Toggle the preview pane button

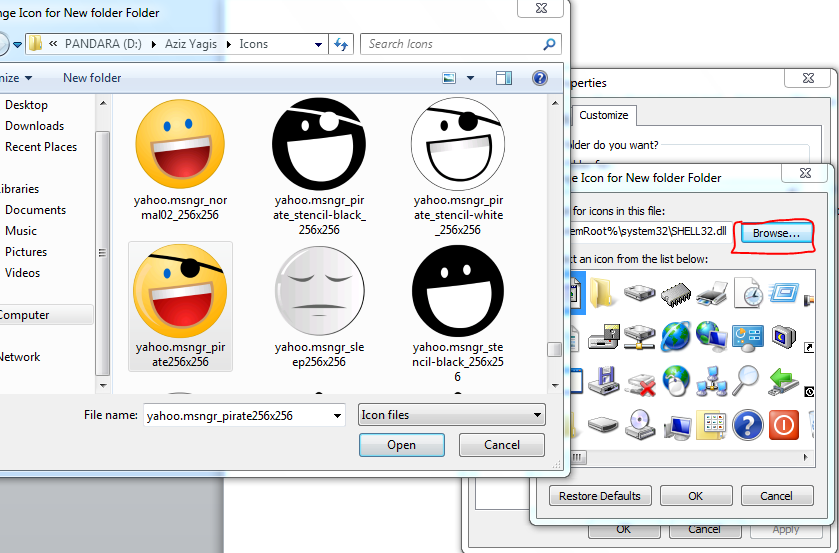point(504,78)
